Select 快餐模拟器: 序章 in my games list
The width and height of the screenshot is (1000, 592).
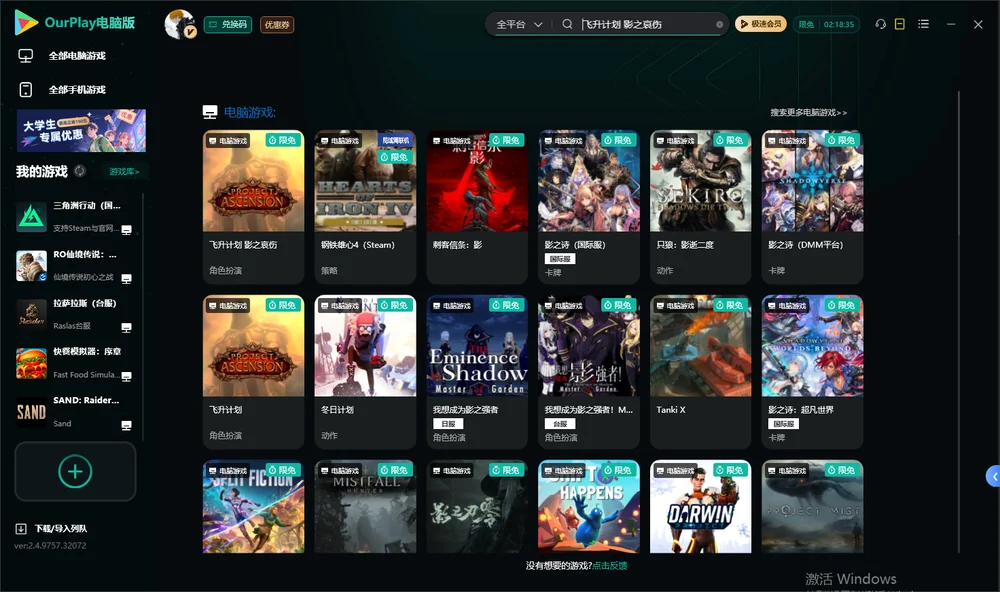click(x=75, y=363)
